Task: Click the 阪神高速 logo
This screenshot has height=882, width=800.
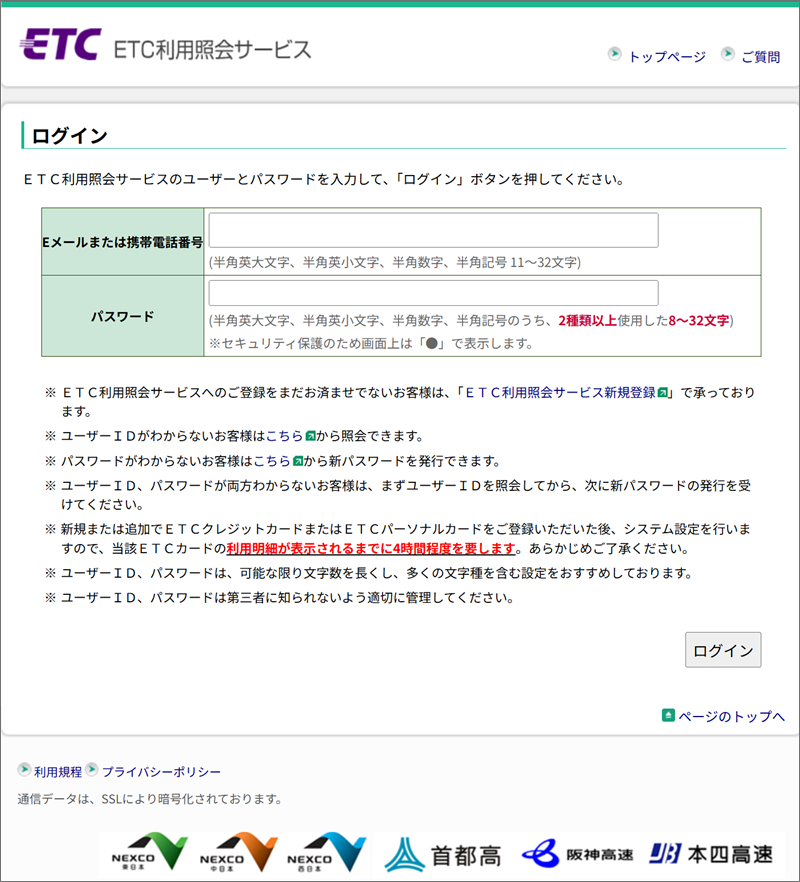Action: tap(577, 854)
